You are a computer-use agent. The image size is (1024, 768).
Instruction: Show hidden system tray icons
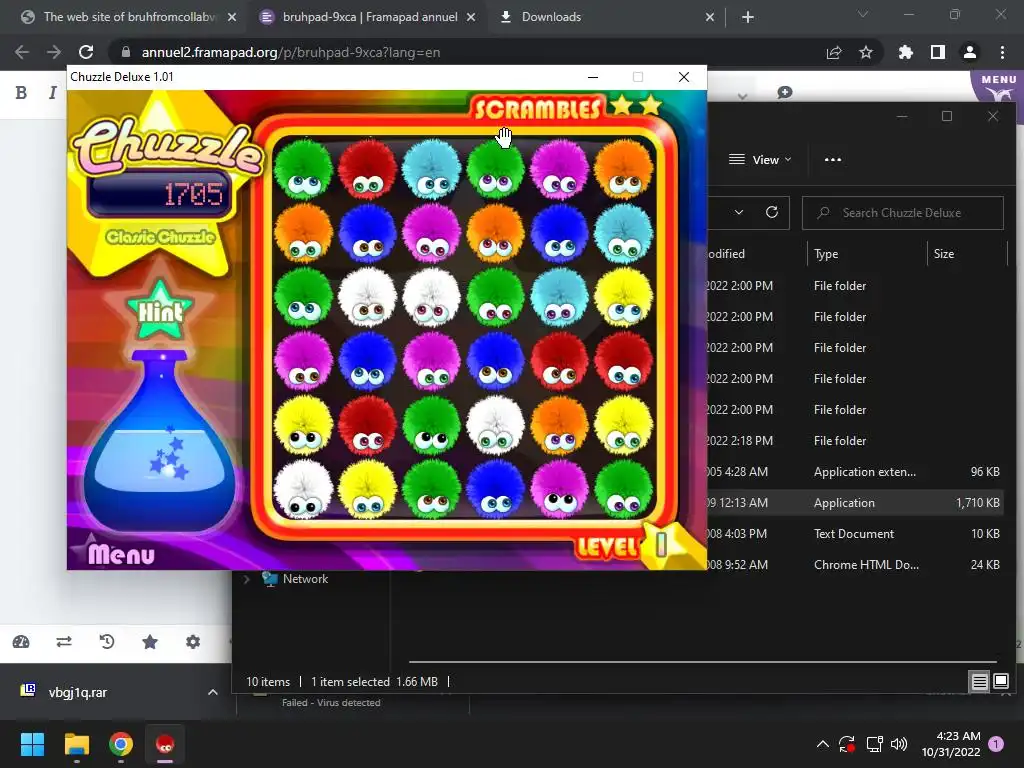tap(823, 744)
